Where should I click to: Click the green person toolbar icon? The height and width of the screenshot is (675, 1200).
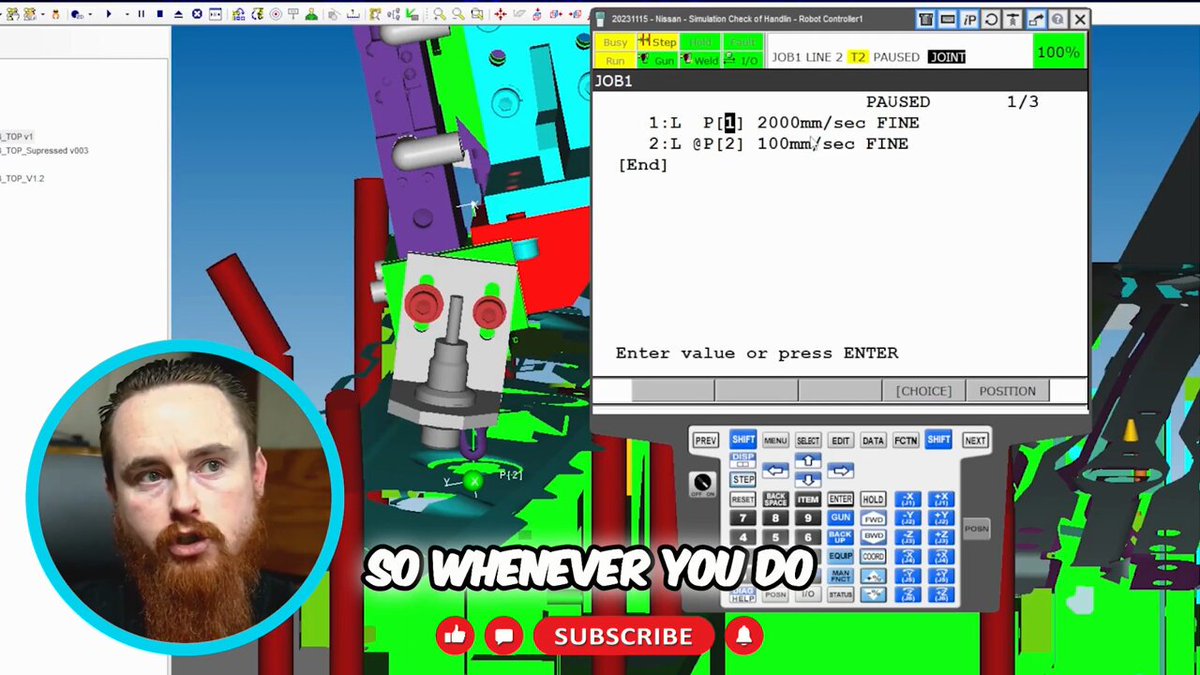[x=312, y=14]
